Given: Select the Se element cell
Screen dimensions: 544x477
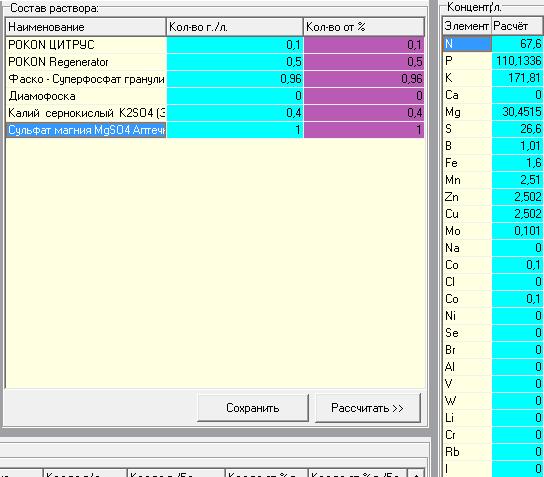Looking at the screenshot, I should [467, 333].
